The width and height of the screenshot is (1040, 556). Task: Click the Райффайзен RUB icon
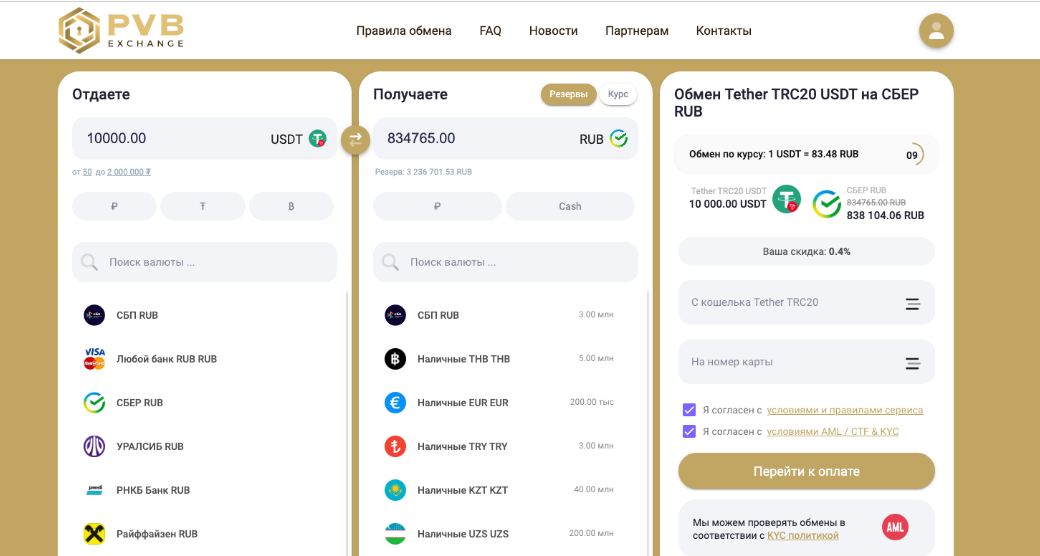tap(94, 534)
